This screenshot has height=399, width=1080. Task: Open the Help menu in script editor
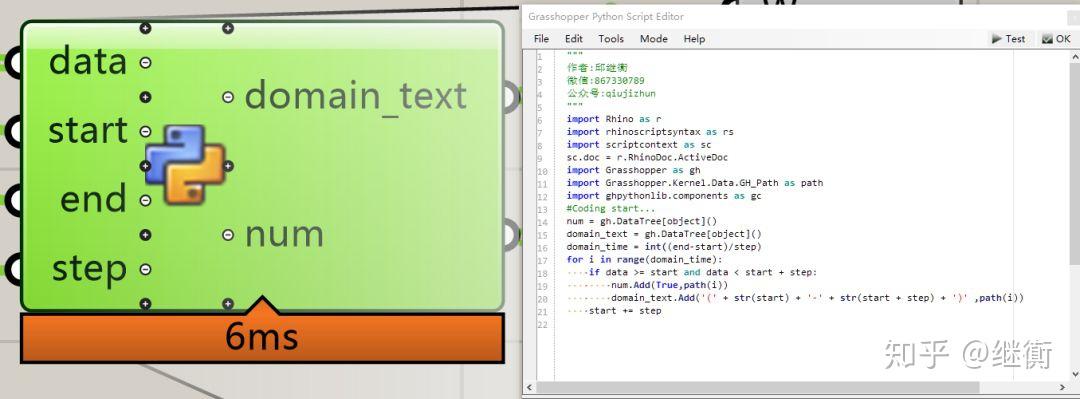[x=694, y=39]
